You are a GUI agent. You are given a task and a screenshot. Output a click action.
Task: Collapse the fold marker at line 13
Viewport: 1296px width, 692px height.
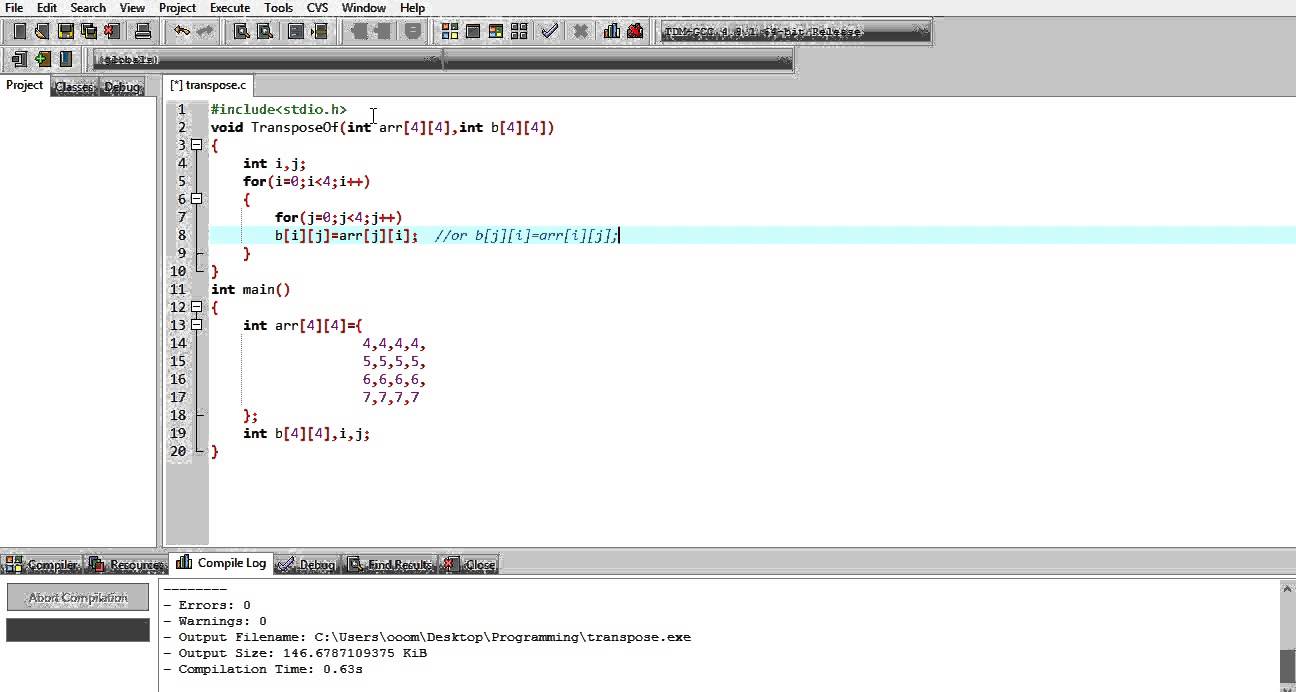click(197, 325)
